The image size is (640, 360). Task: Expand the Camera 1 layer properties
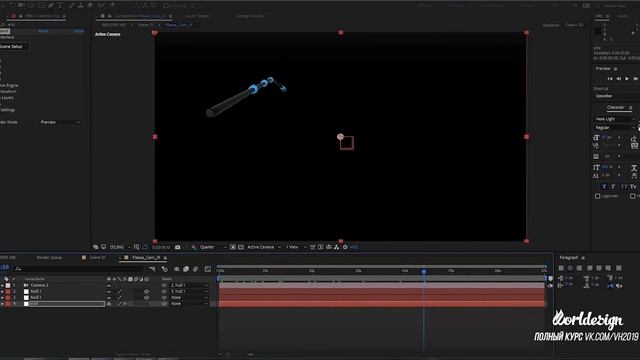point(2,285)
